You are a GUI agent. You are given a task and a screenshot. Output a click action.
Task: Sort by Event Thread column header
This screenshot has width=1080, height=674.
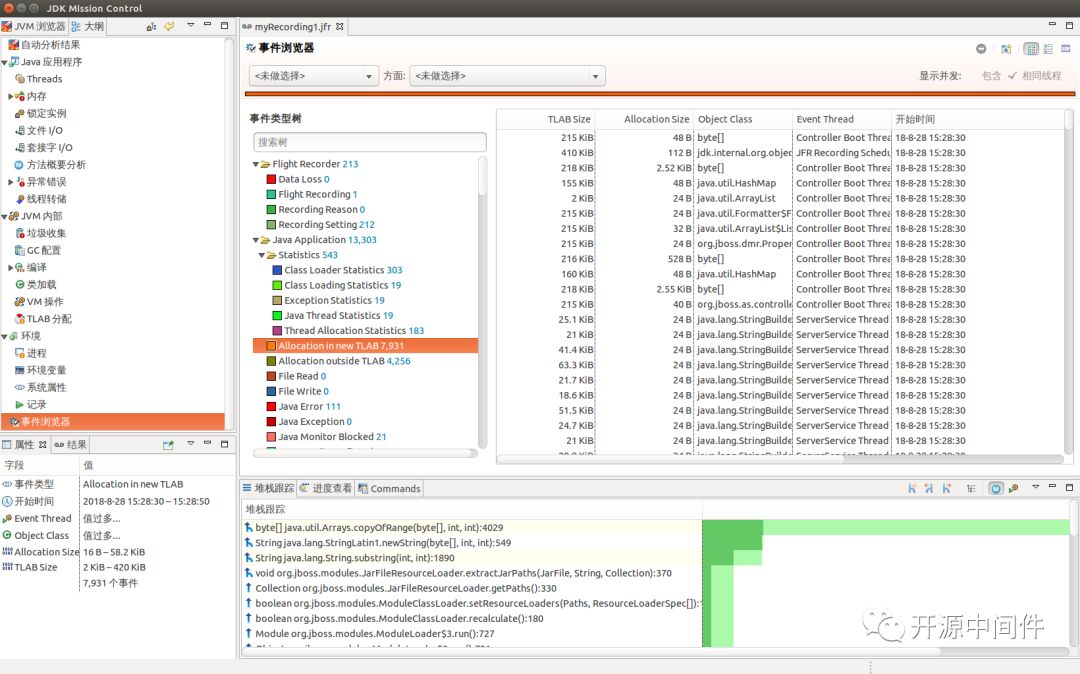841,119
